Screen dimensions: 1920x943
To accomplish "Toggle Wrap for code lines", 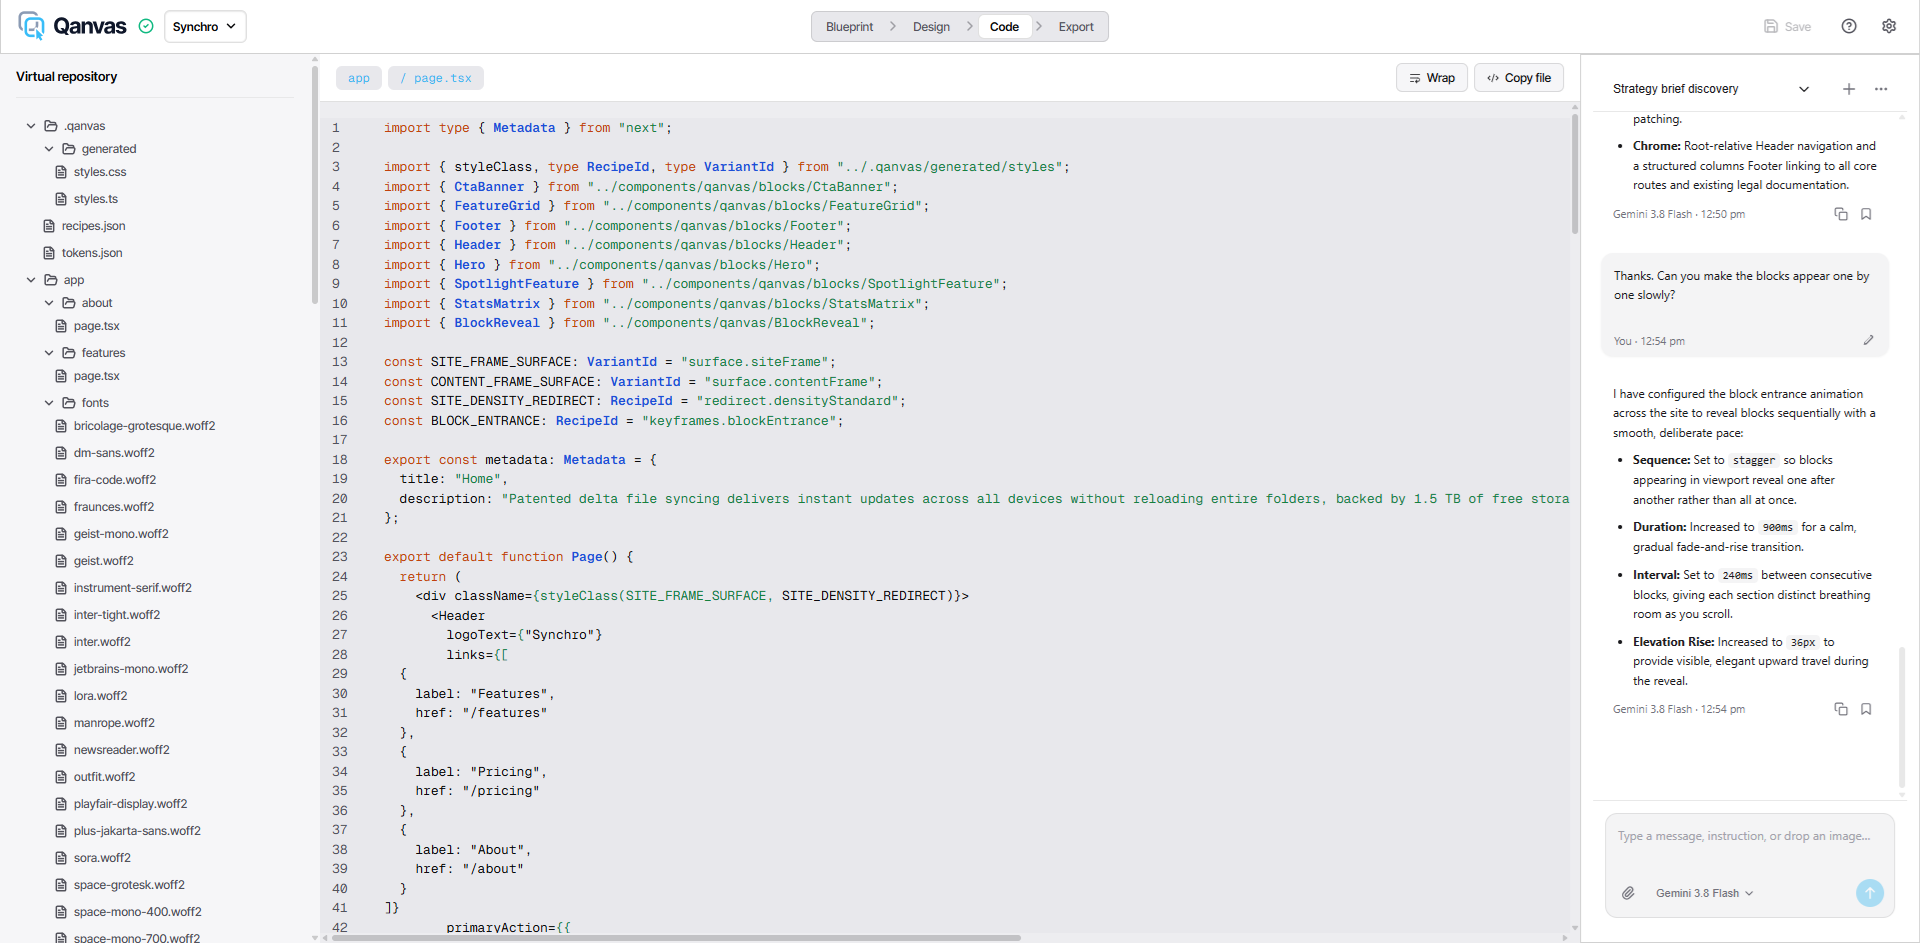I will 1432,78.
